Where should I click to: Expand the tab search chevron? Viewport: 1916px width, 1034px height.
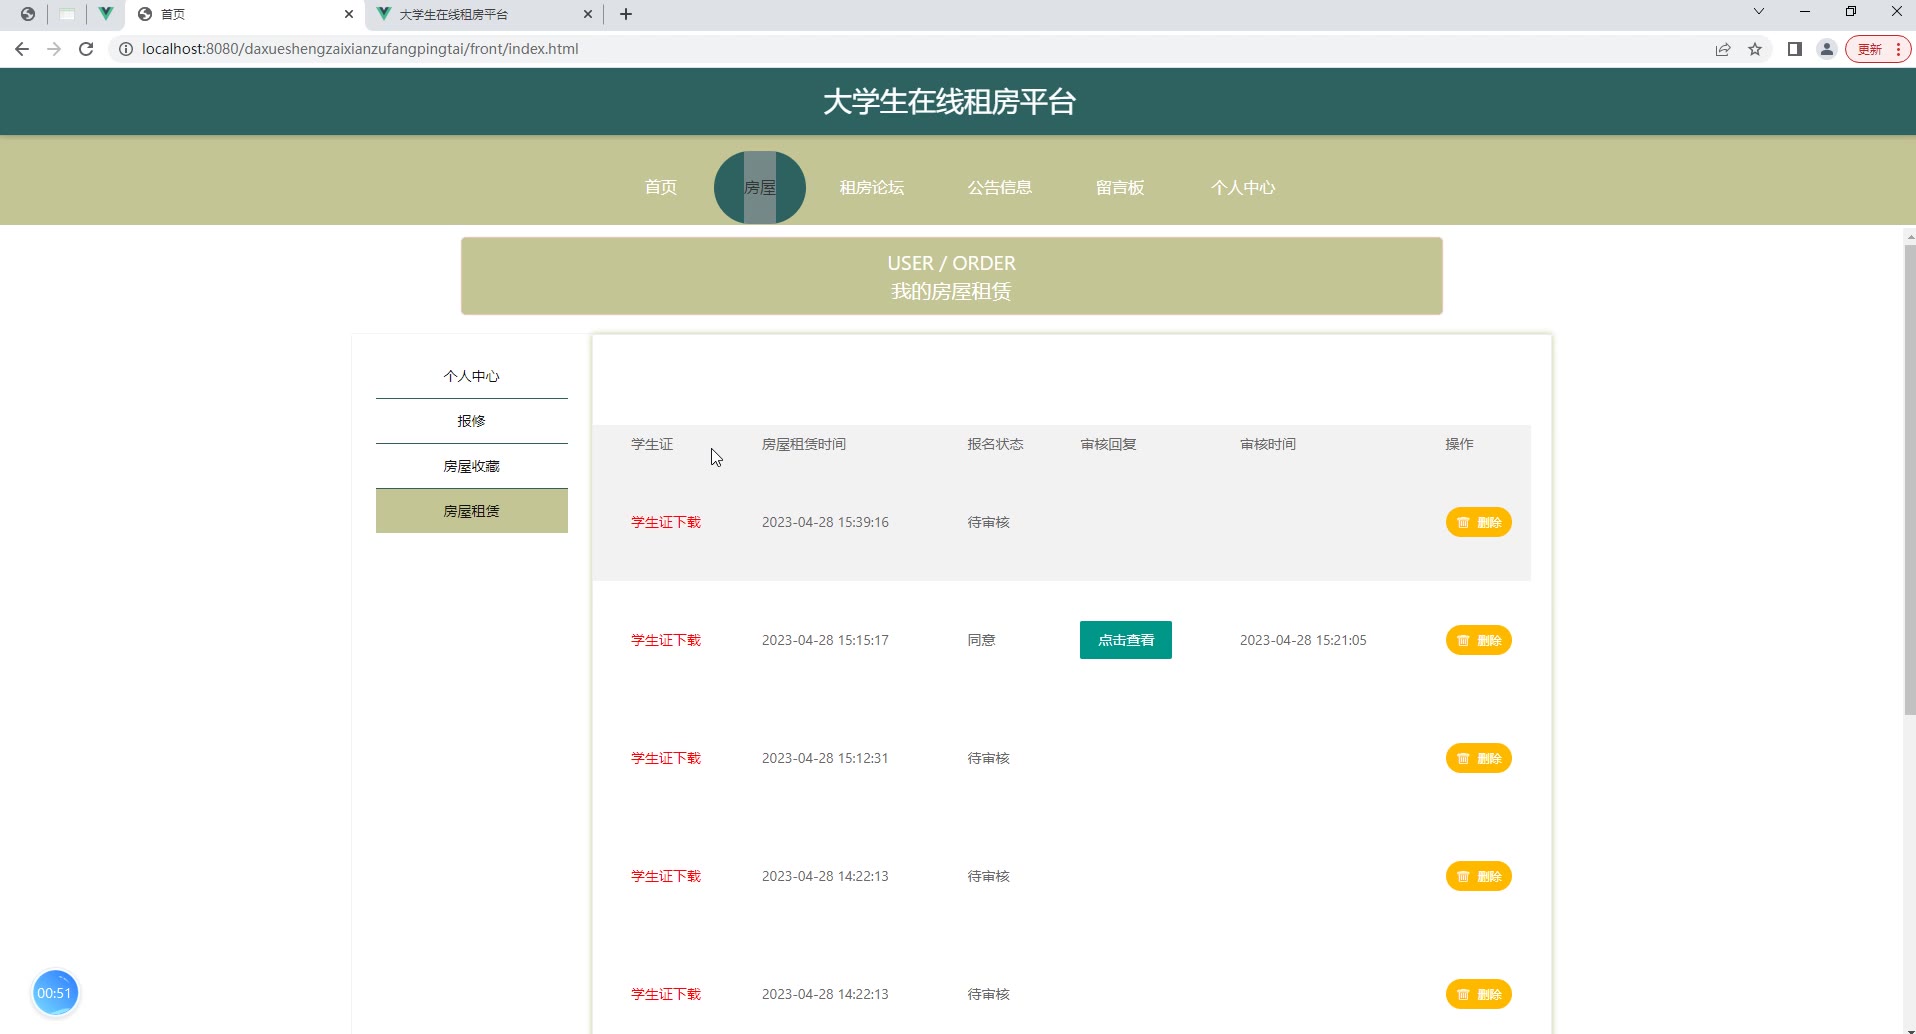click(1758, 12)
